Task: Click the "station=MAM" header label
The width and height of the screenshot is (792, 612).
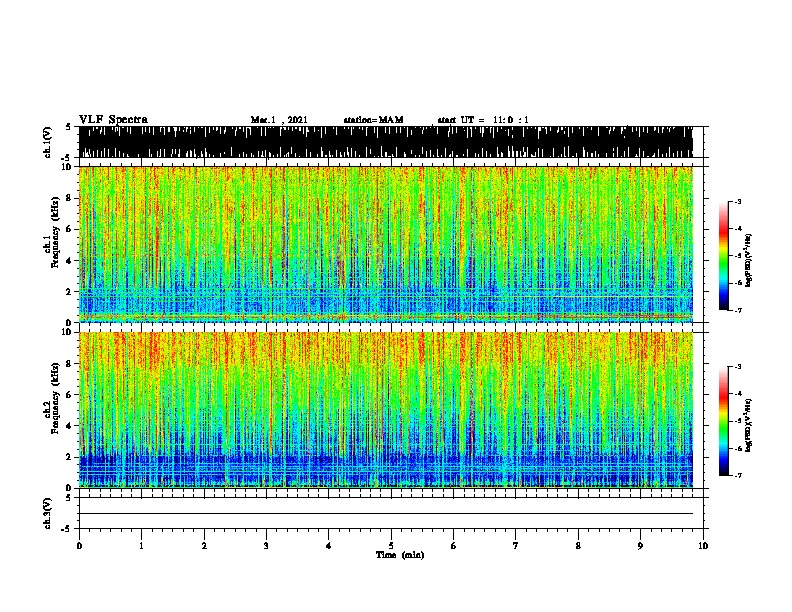Action: pos(374,120)
